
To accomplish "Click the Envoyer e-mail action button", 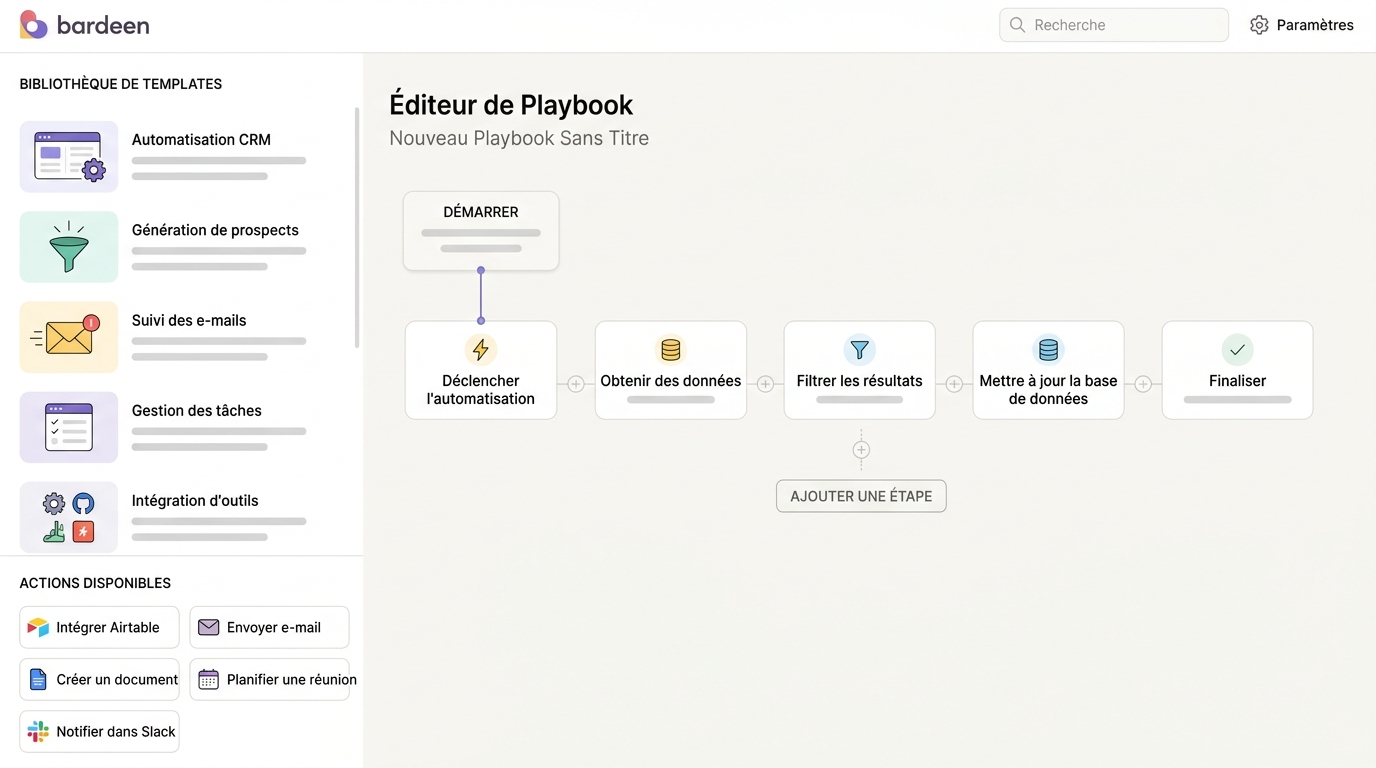I will point(269,627).
